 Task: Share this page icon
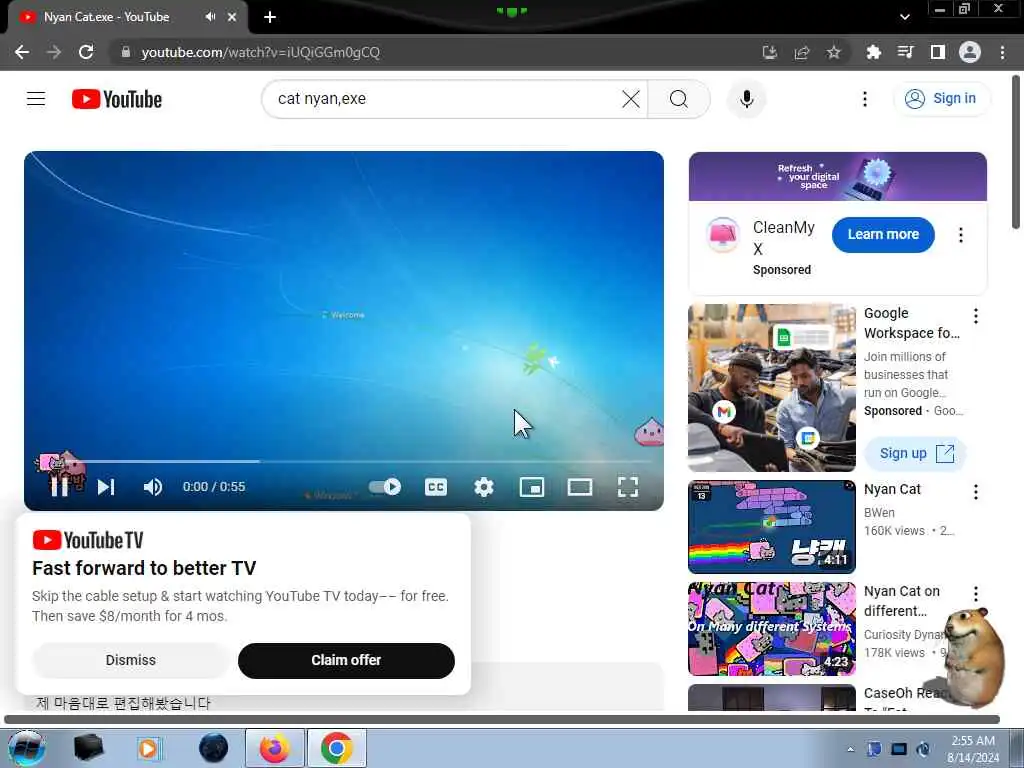tap(801, 52)
